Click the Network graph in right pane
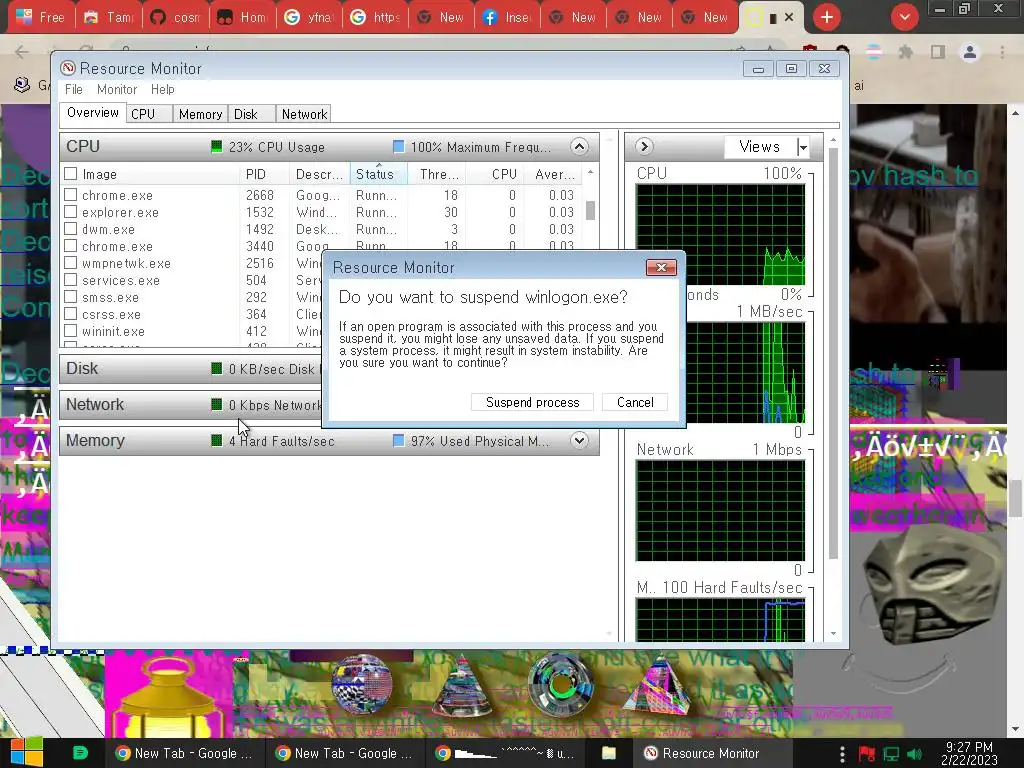The height and width of the screenshot is (768, 1024). (x=720, y=511)
